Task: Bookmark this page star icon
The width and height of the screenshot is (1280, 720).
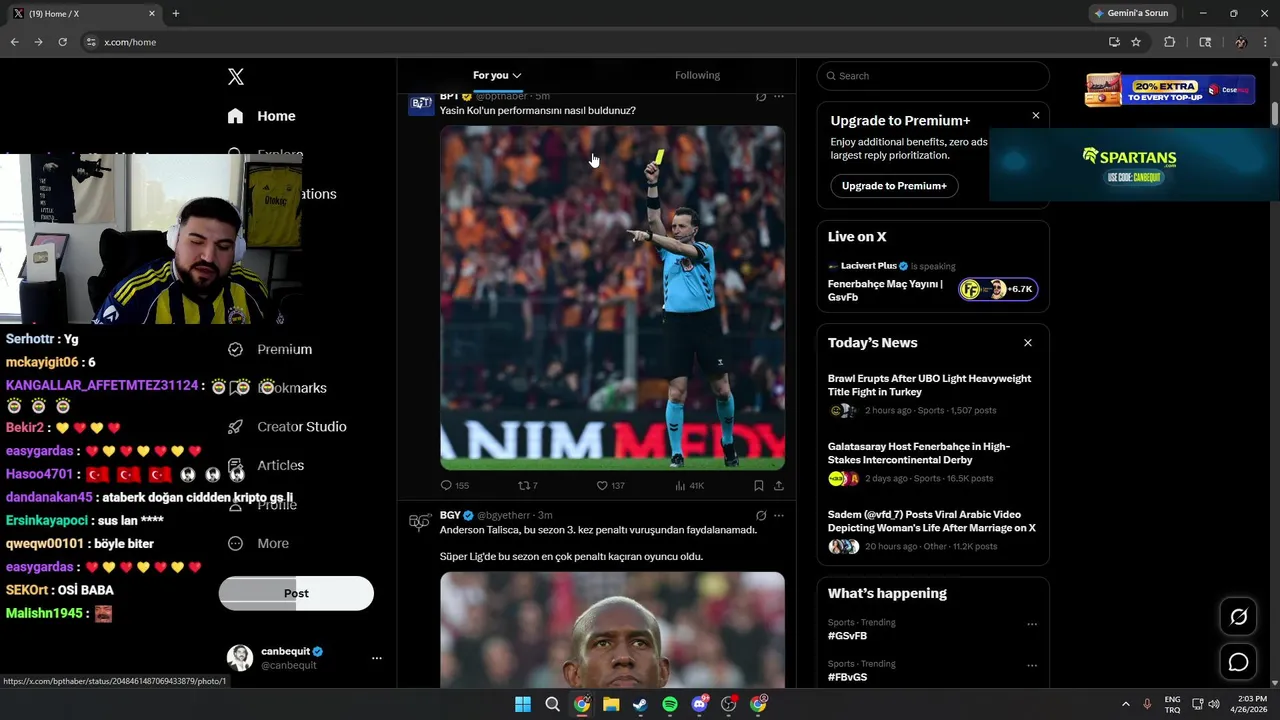Action: [1136, 42]
